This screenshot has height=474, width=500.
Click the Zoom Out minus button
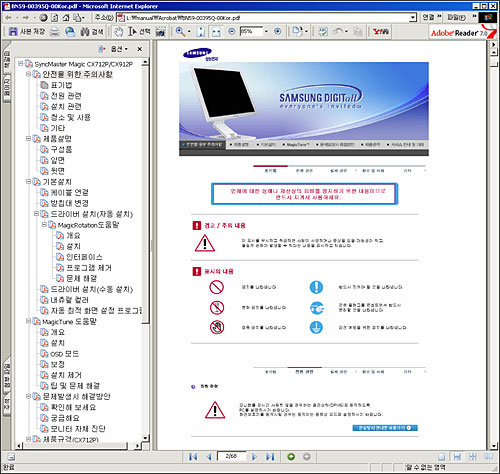[231, 31]
